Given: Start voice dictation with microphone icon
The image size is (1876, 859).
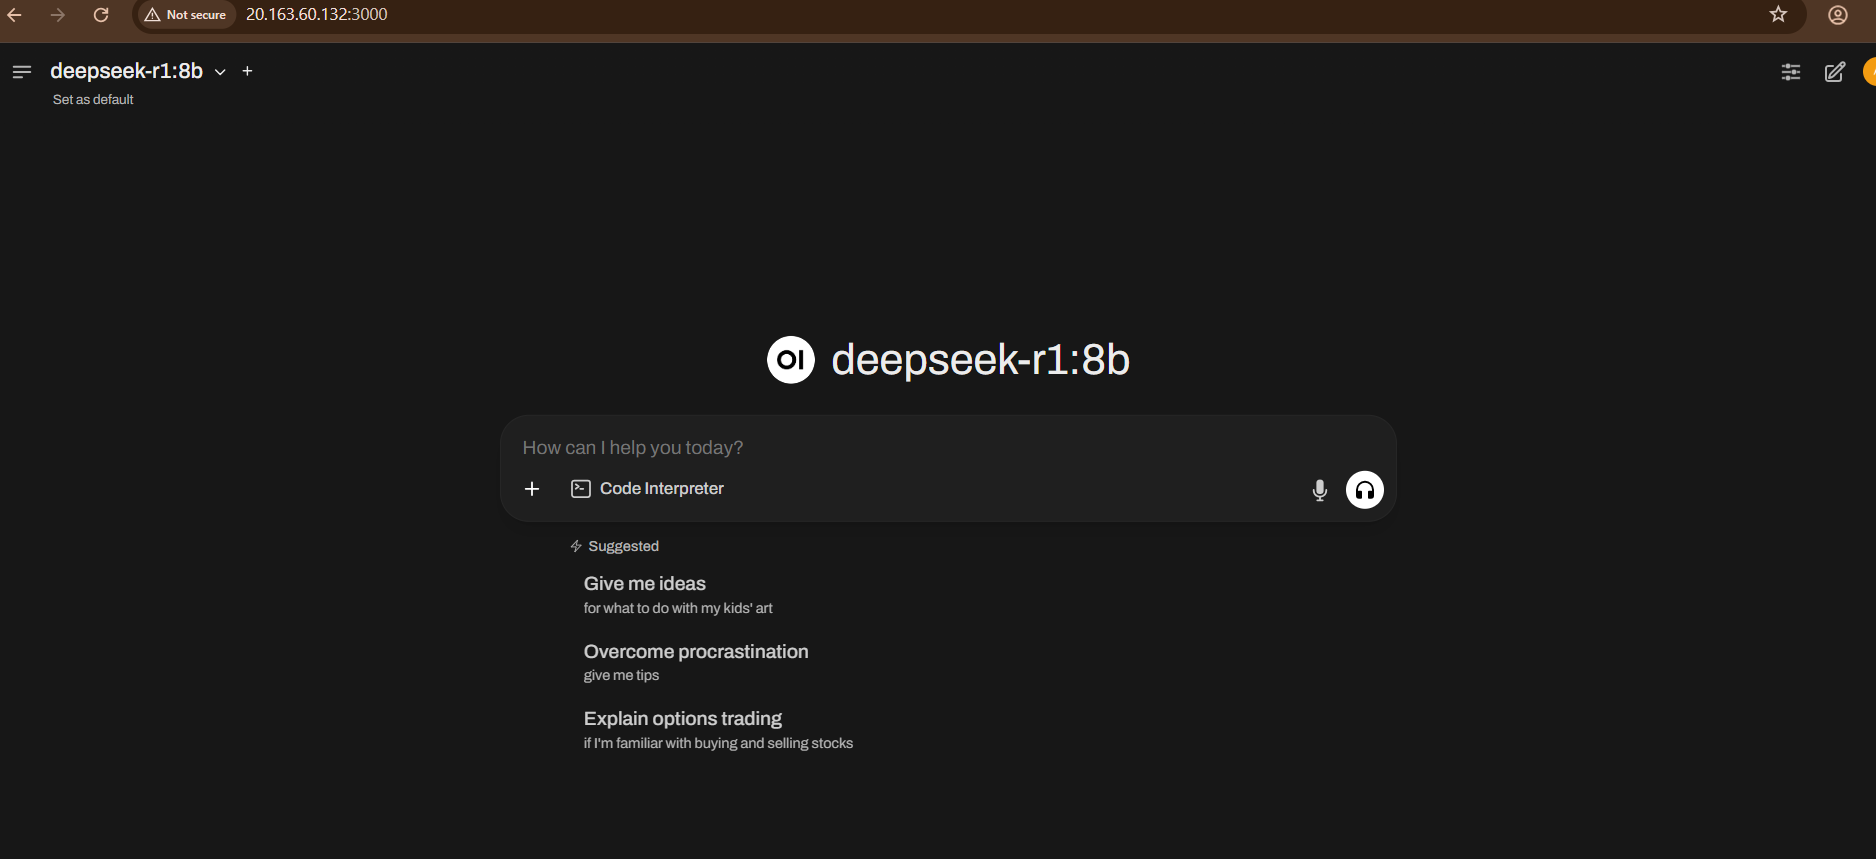Looking at the screenshot, I should (1320, 490).
